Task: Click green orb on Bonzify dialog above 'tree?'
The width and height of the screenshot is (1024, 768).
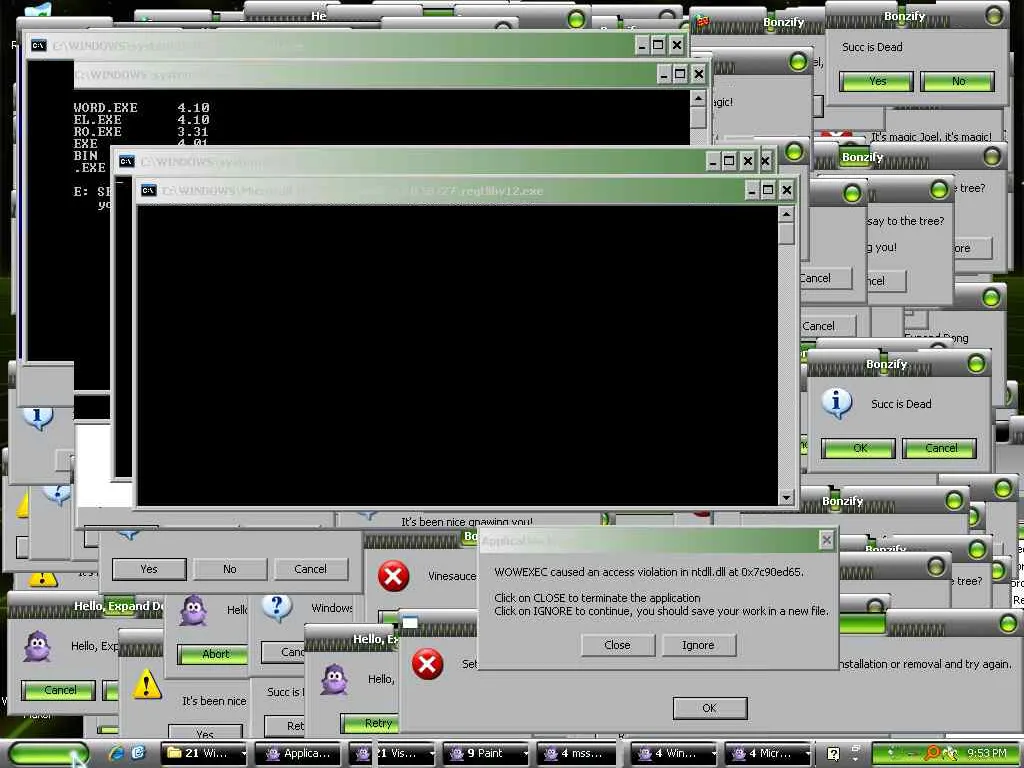Action: tap(992, 156)
